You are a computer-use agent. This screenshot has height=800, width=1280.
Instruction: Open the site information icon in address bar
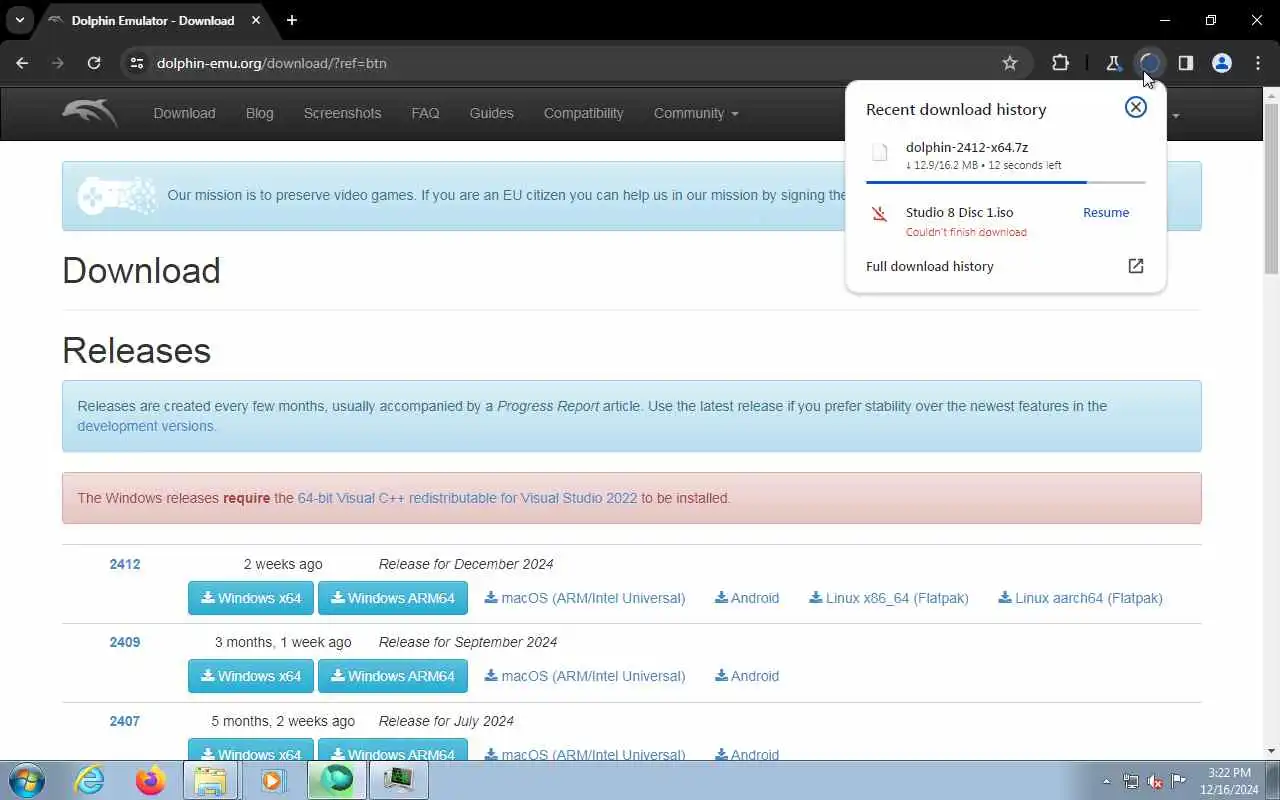(x=138, y=63)
